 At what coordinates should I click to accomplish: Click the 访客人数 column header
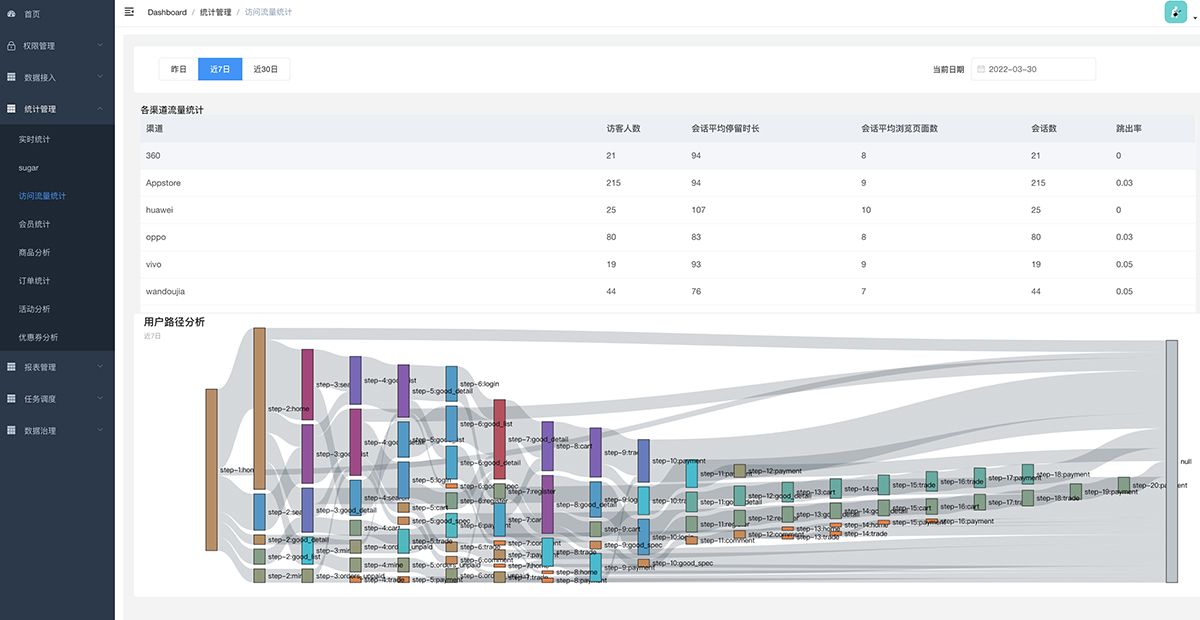coord(623,129)
